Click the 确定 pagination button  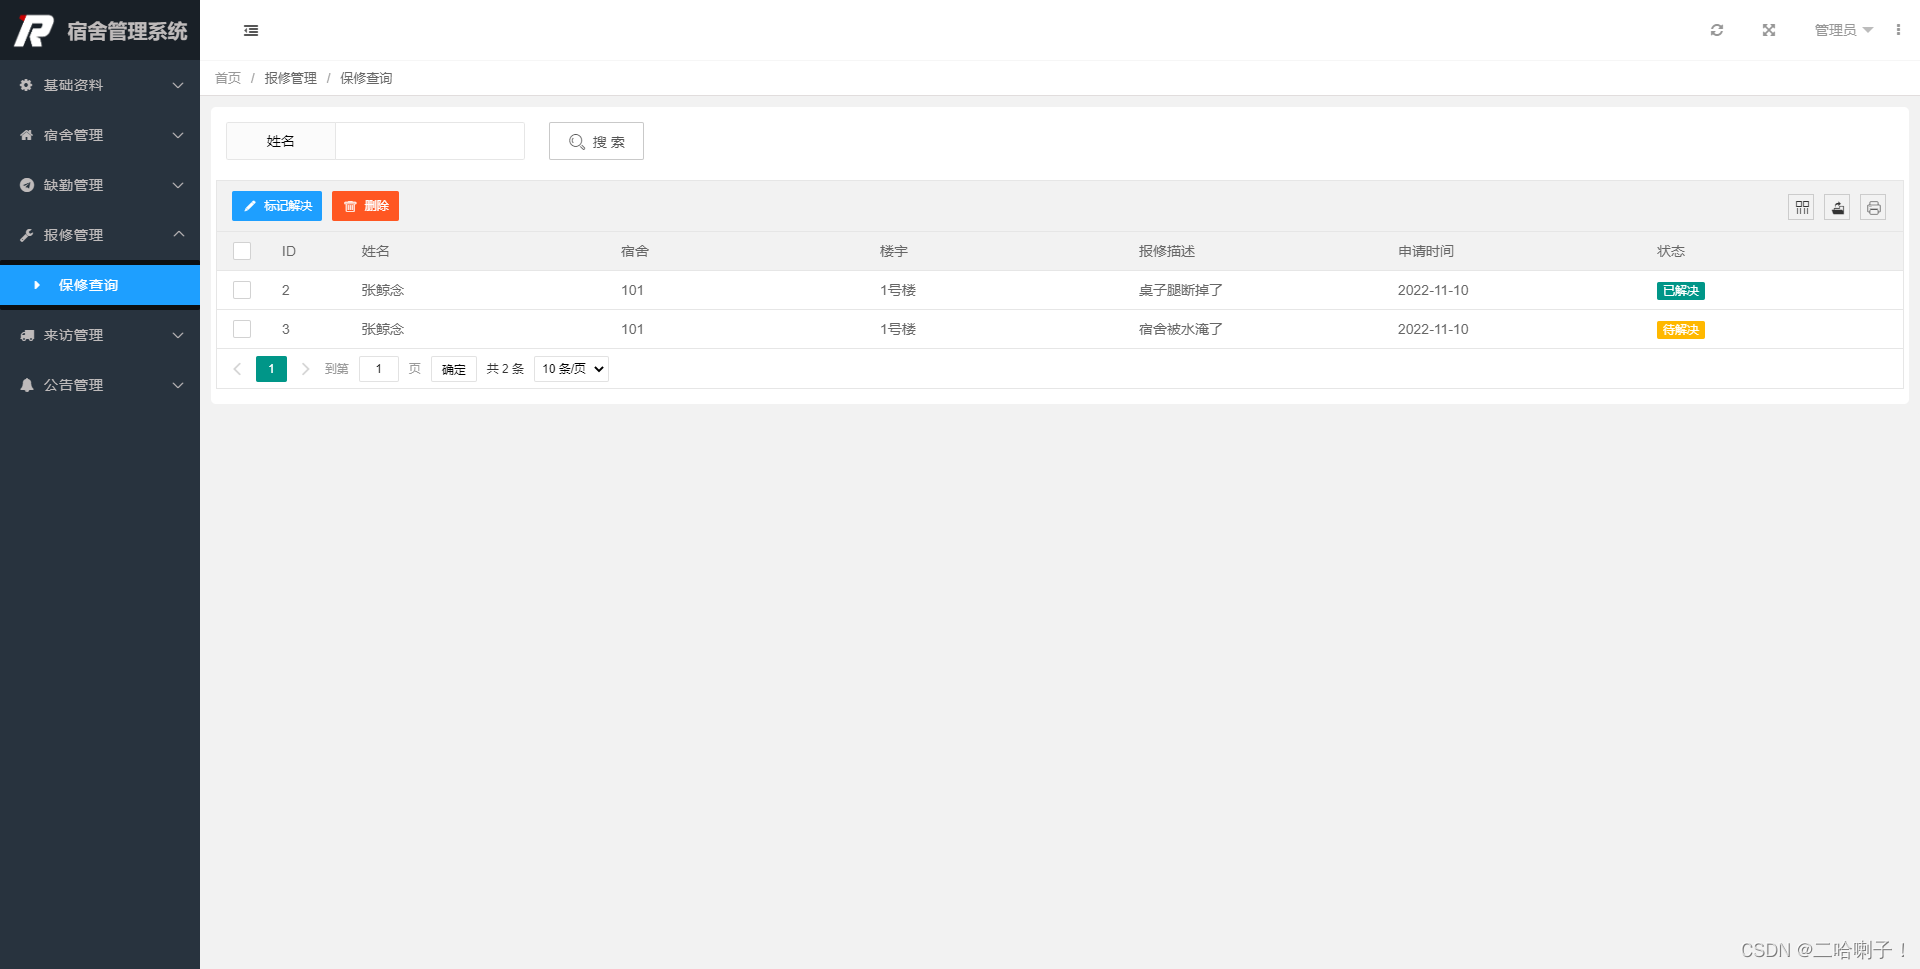pos(454,369)
